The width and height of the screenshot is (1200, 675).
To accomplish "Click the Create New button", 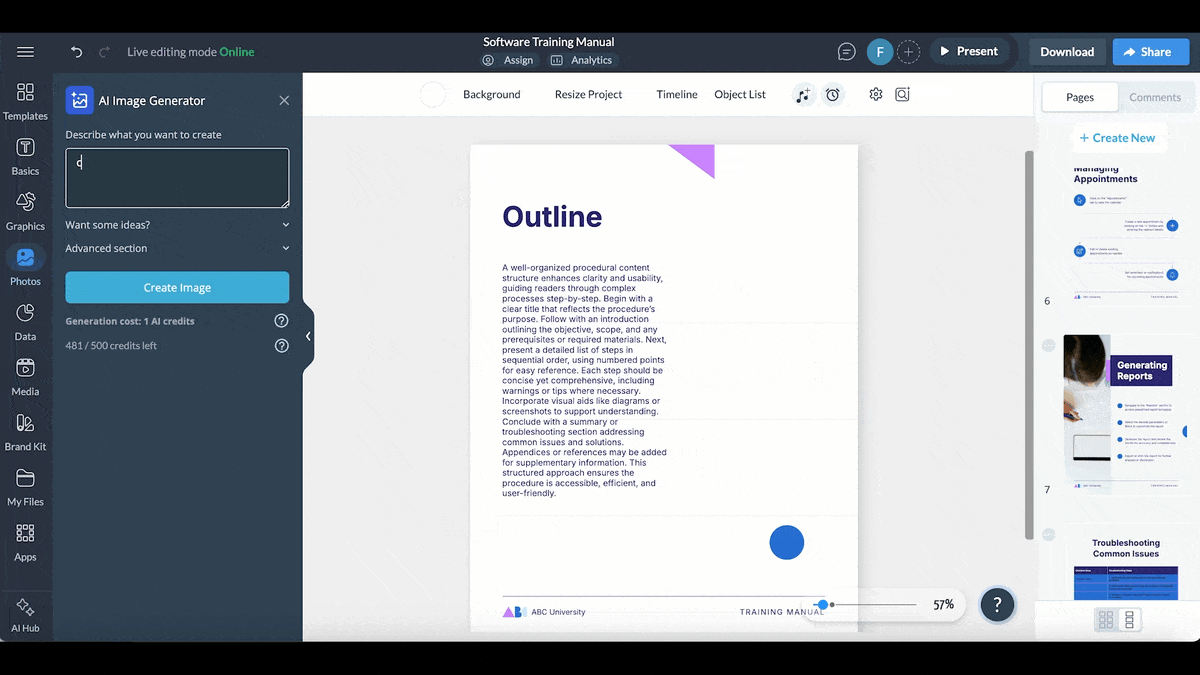I will coord(1119,137).
